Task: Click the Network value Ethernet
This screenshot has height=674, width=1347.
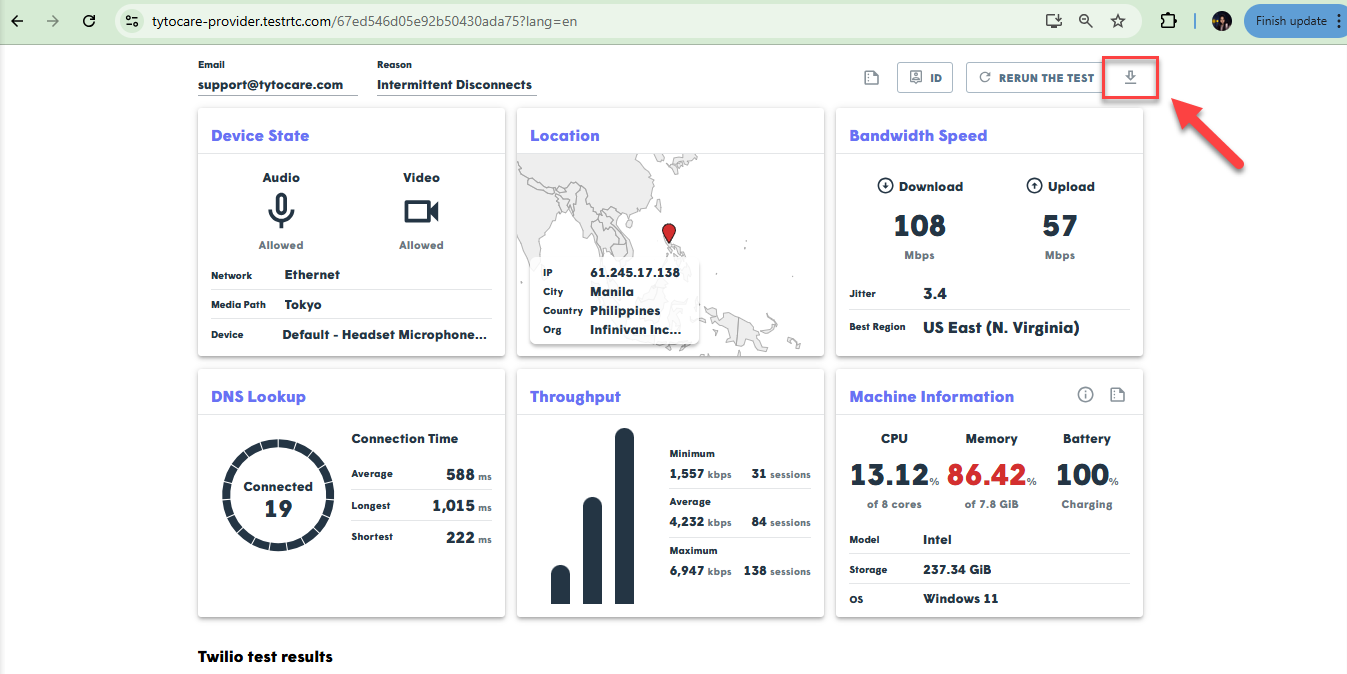Action: tap(312, 274)
